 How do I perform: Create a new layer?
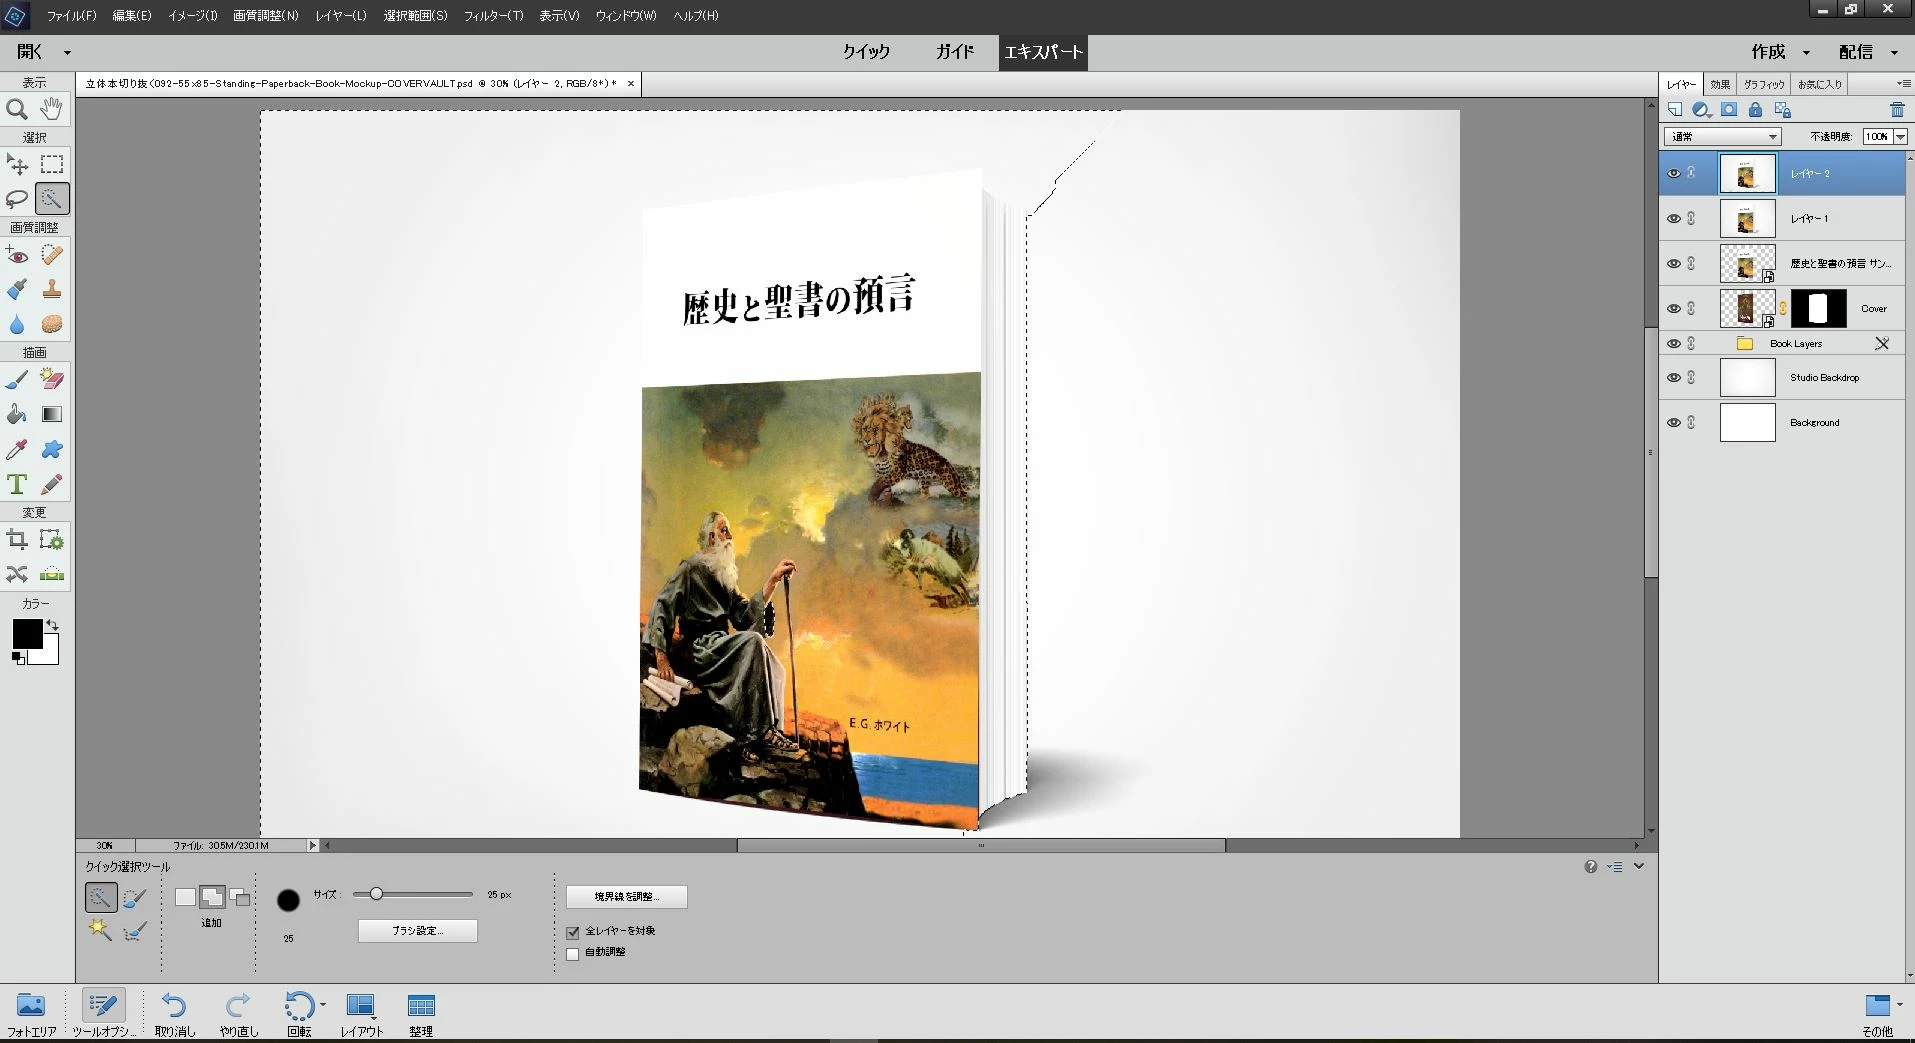coord(1674,110)
